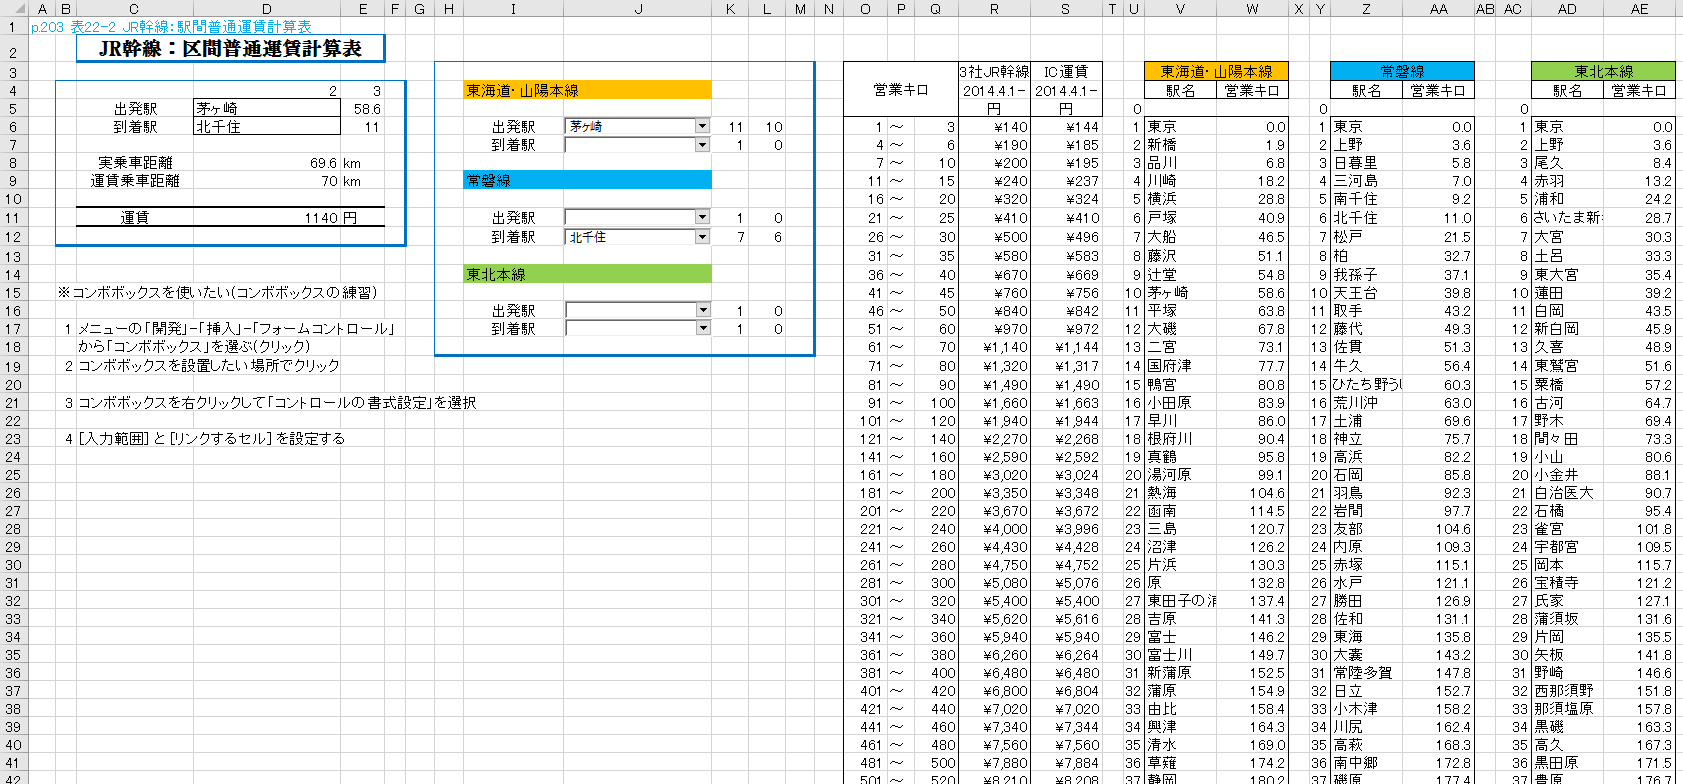Select the 品川 station cell

tap(1180, 163)
